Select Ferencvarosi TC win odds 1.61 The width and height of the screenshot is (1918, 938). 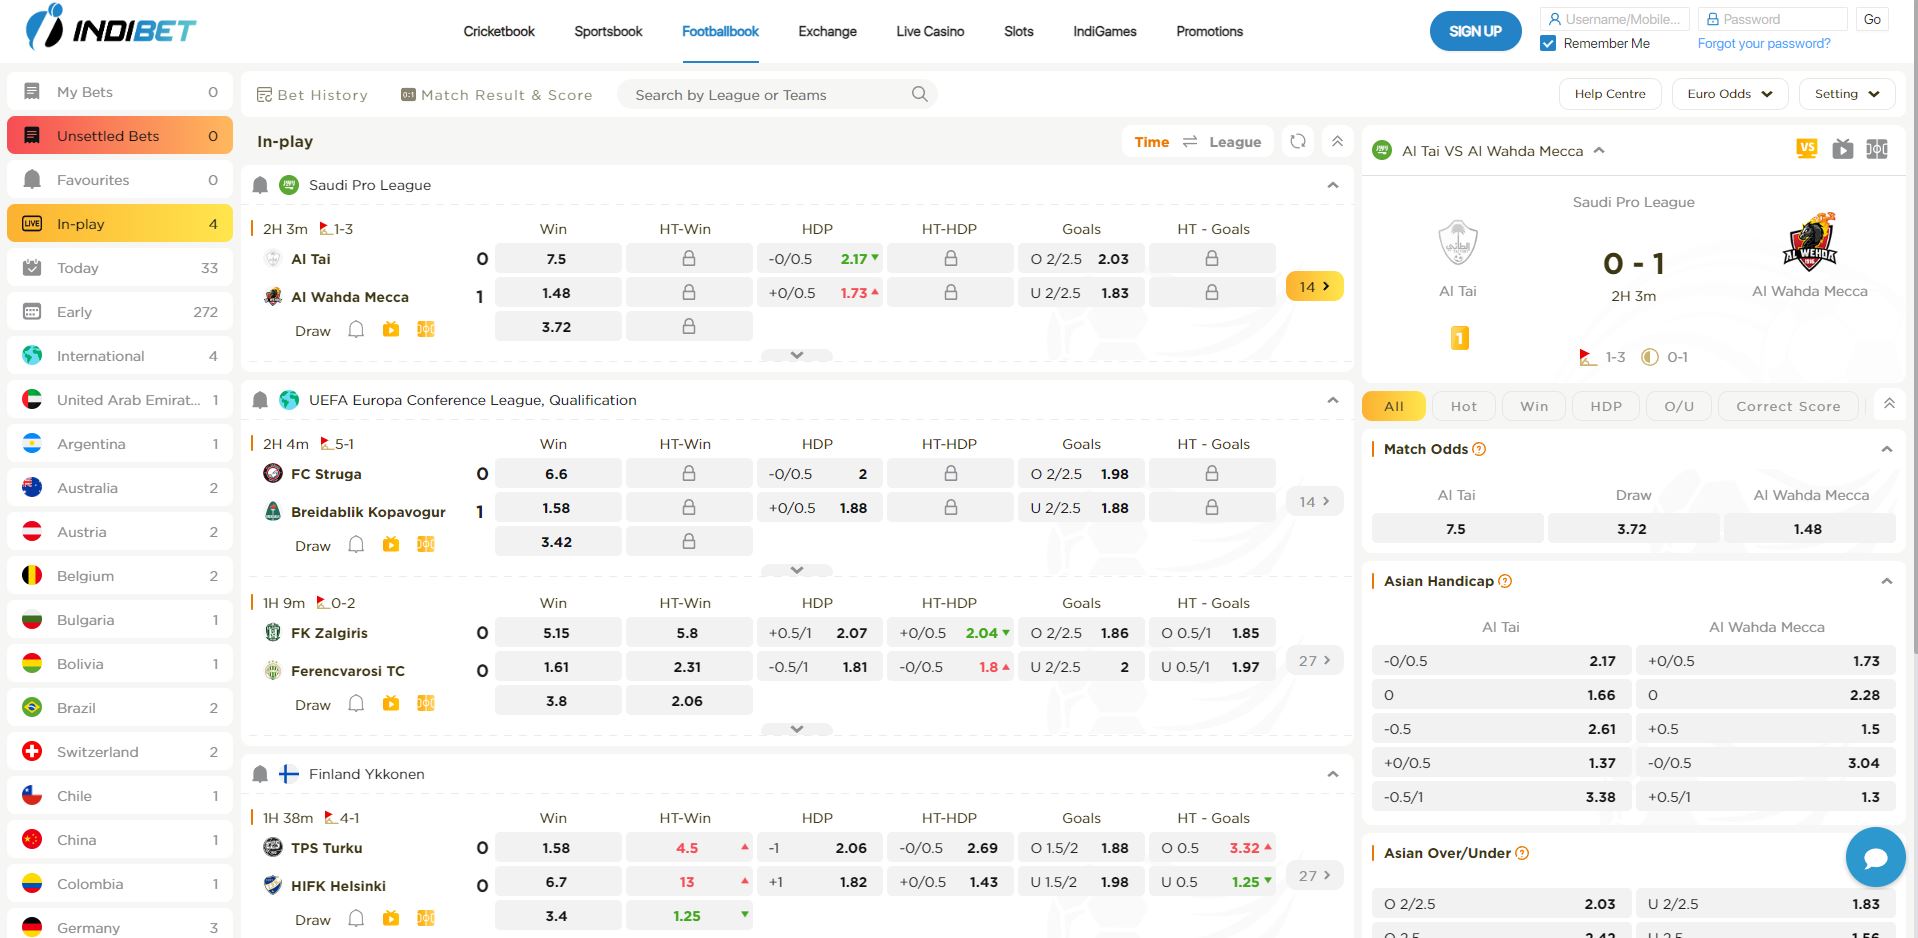(557, 667)
